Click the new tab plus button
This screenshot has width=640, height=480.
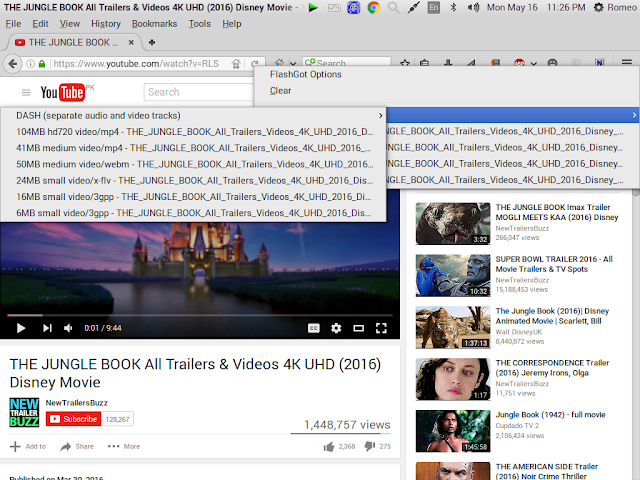(x=152, y=42)
